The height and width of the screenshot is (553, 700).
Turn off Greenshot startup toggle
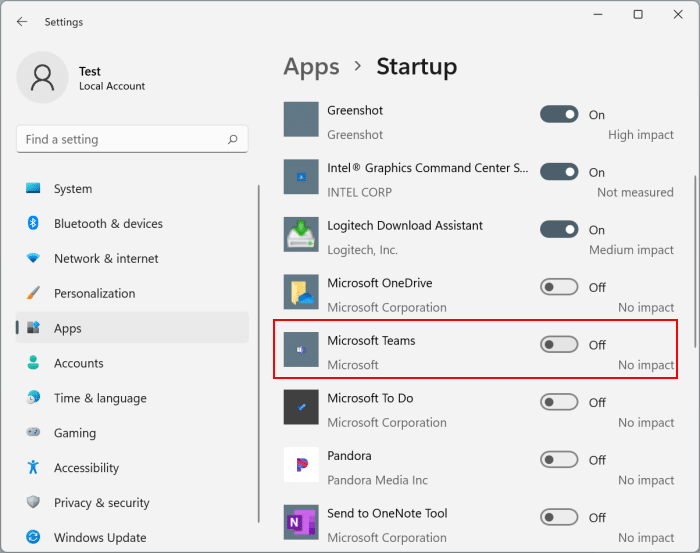559,114
